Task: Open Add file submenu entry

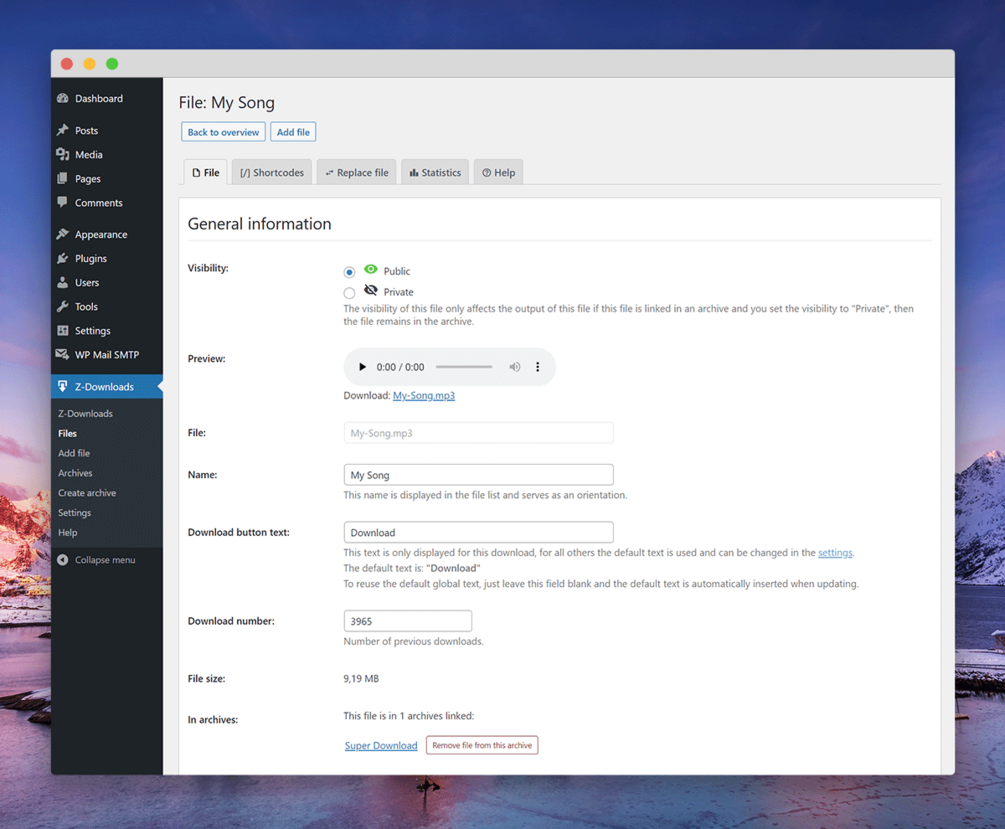Action: tap(74, 453)
